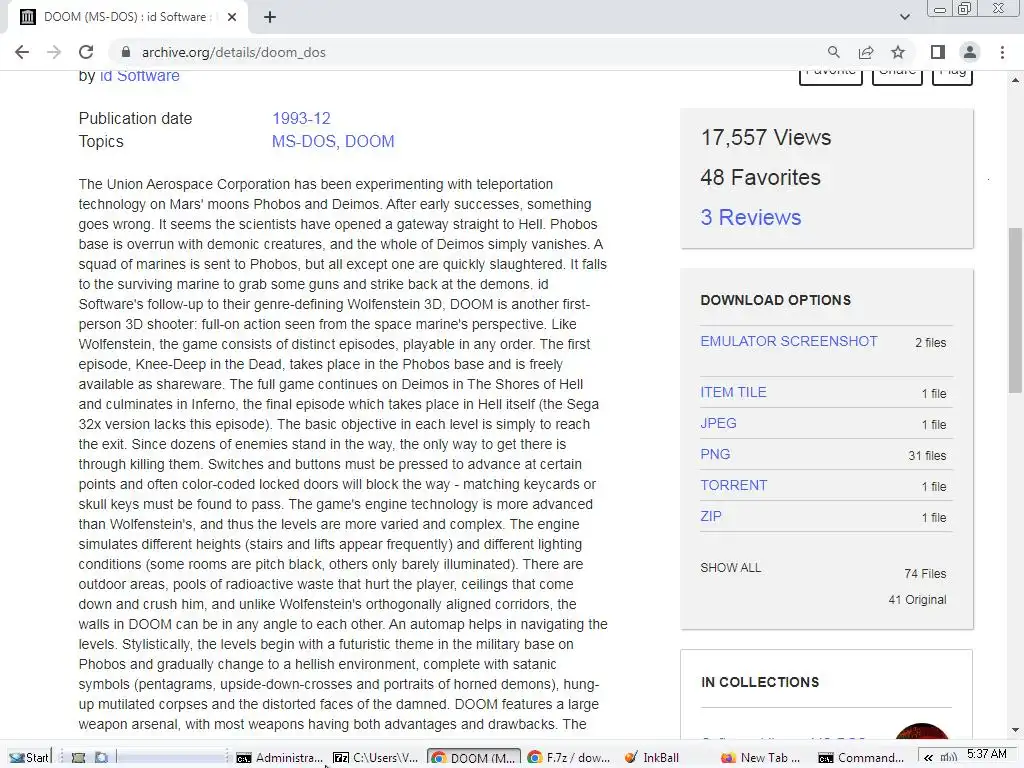The width and height of the screenshot is (1024, 768).
Task: Share this page icon
Action: tap(866, 52)
